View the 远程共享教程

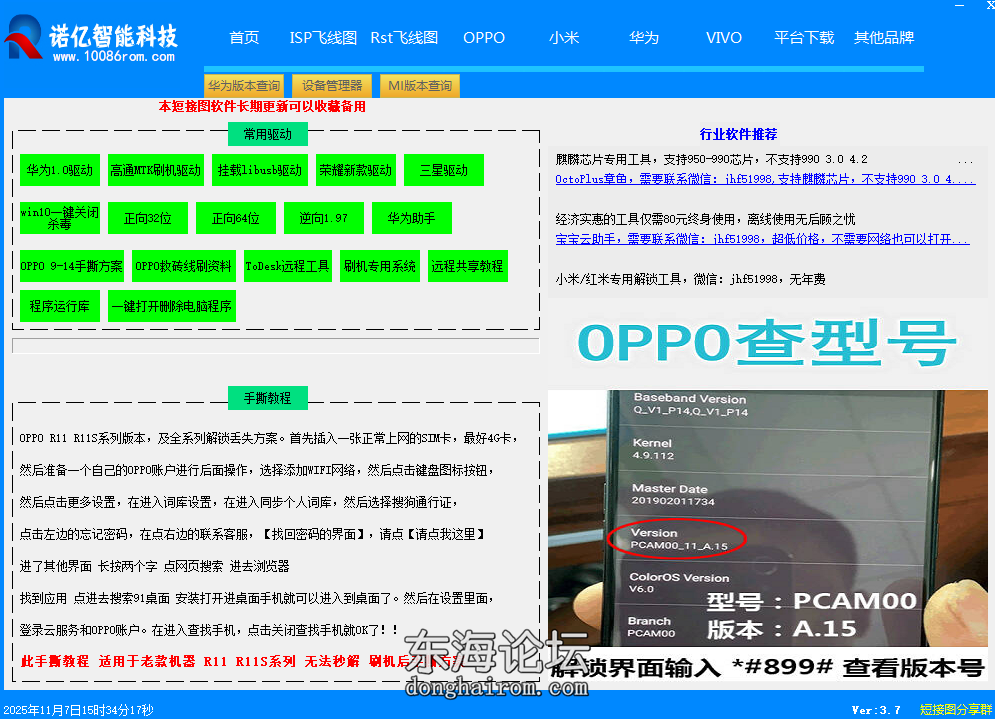tap(467, 266)
